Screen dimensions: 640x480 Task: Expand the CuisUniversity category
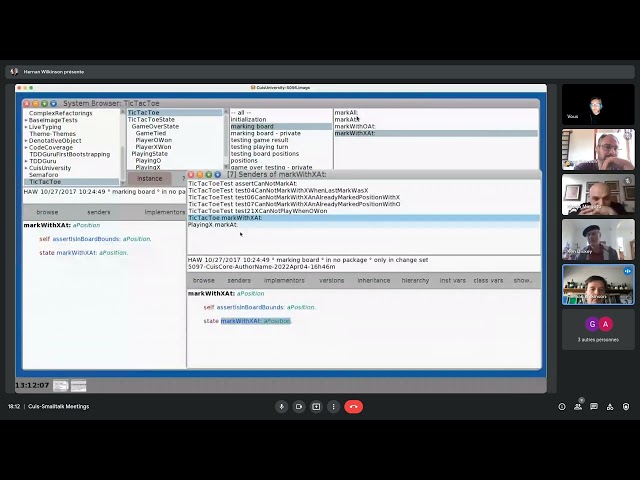point(26,168)
